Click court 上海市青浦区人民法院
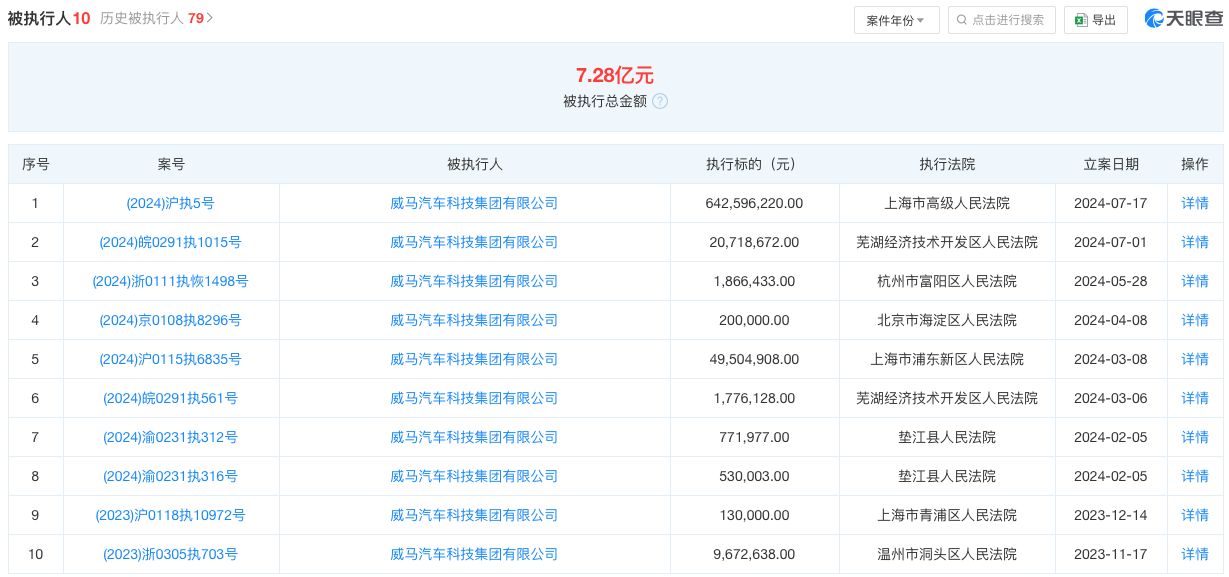The height and width of the screenshot is (577, 1229). (x=947, y=515)
